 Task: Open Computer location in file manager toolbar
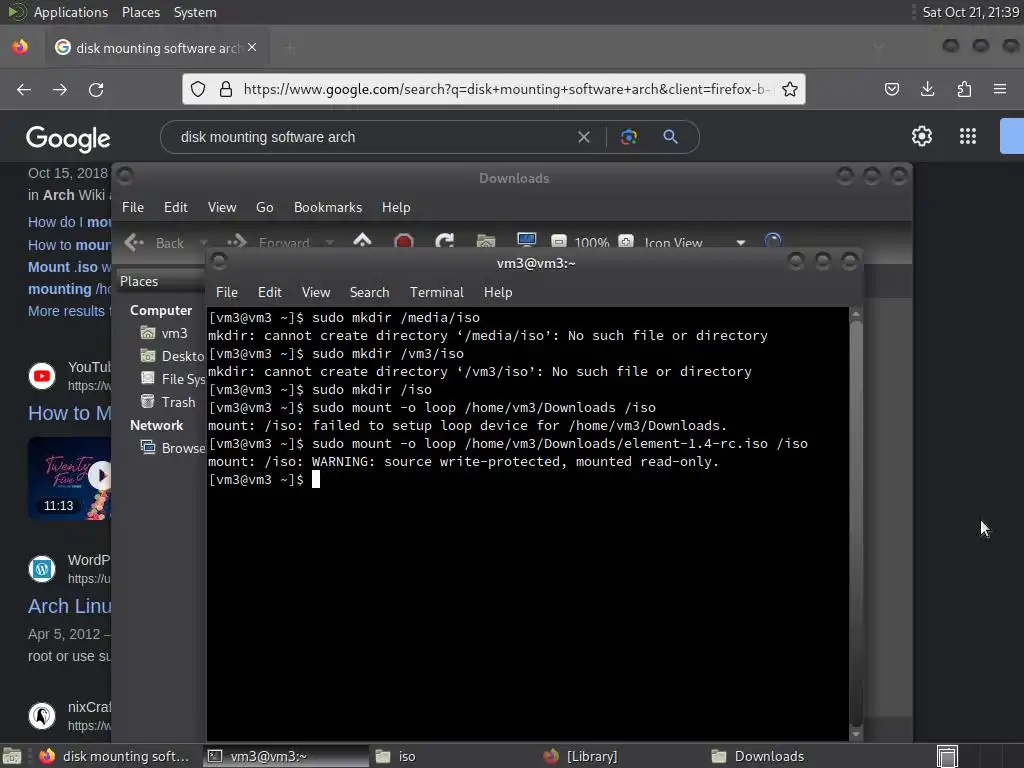pos(526,242)
